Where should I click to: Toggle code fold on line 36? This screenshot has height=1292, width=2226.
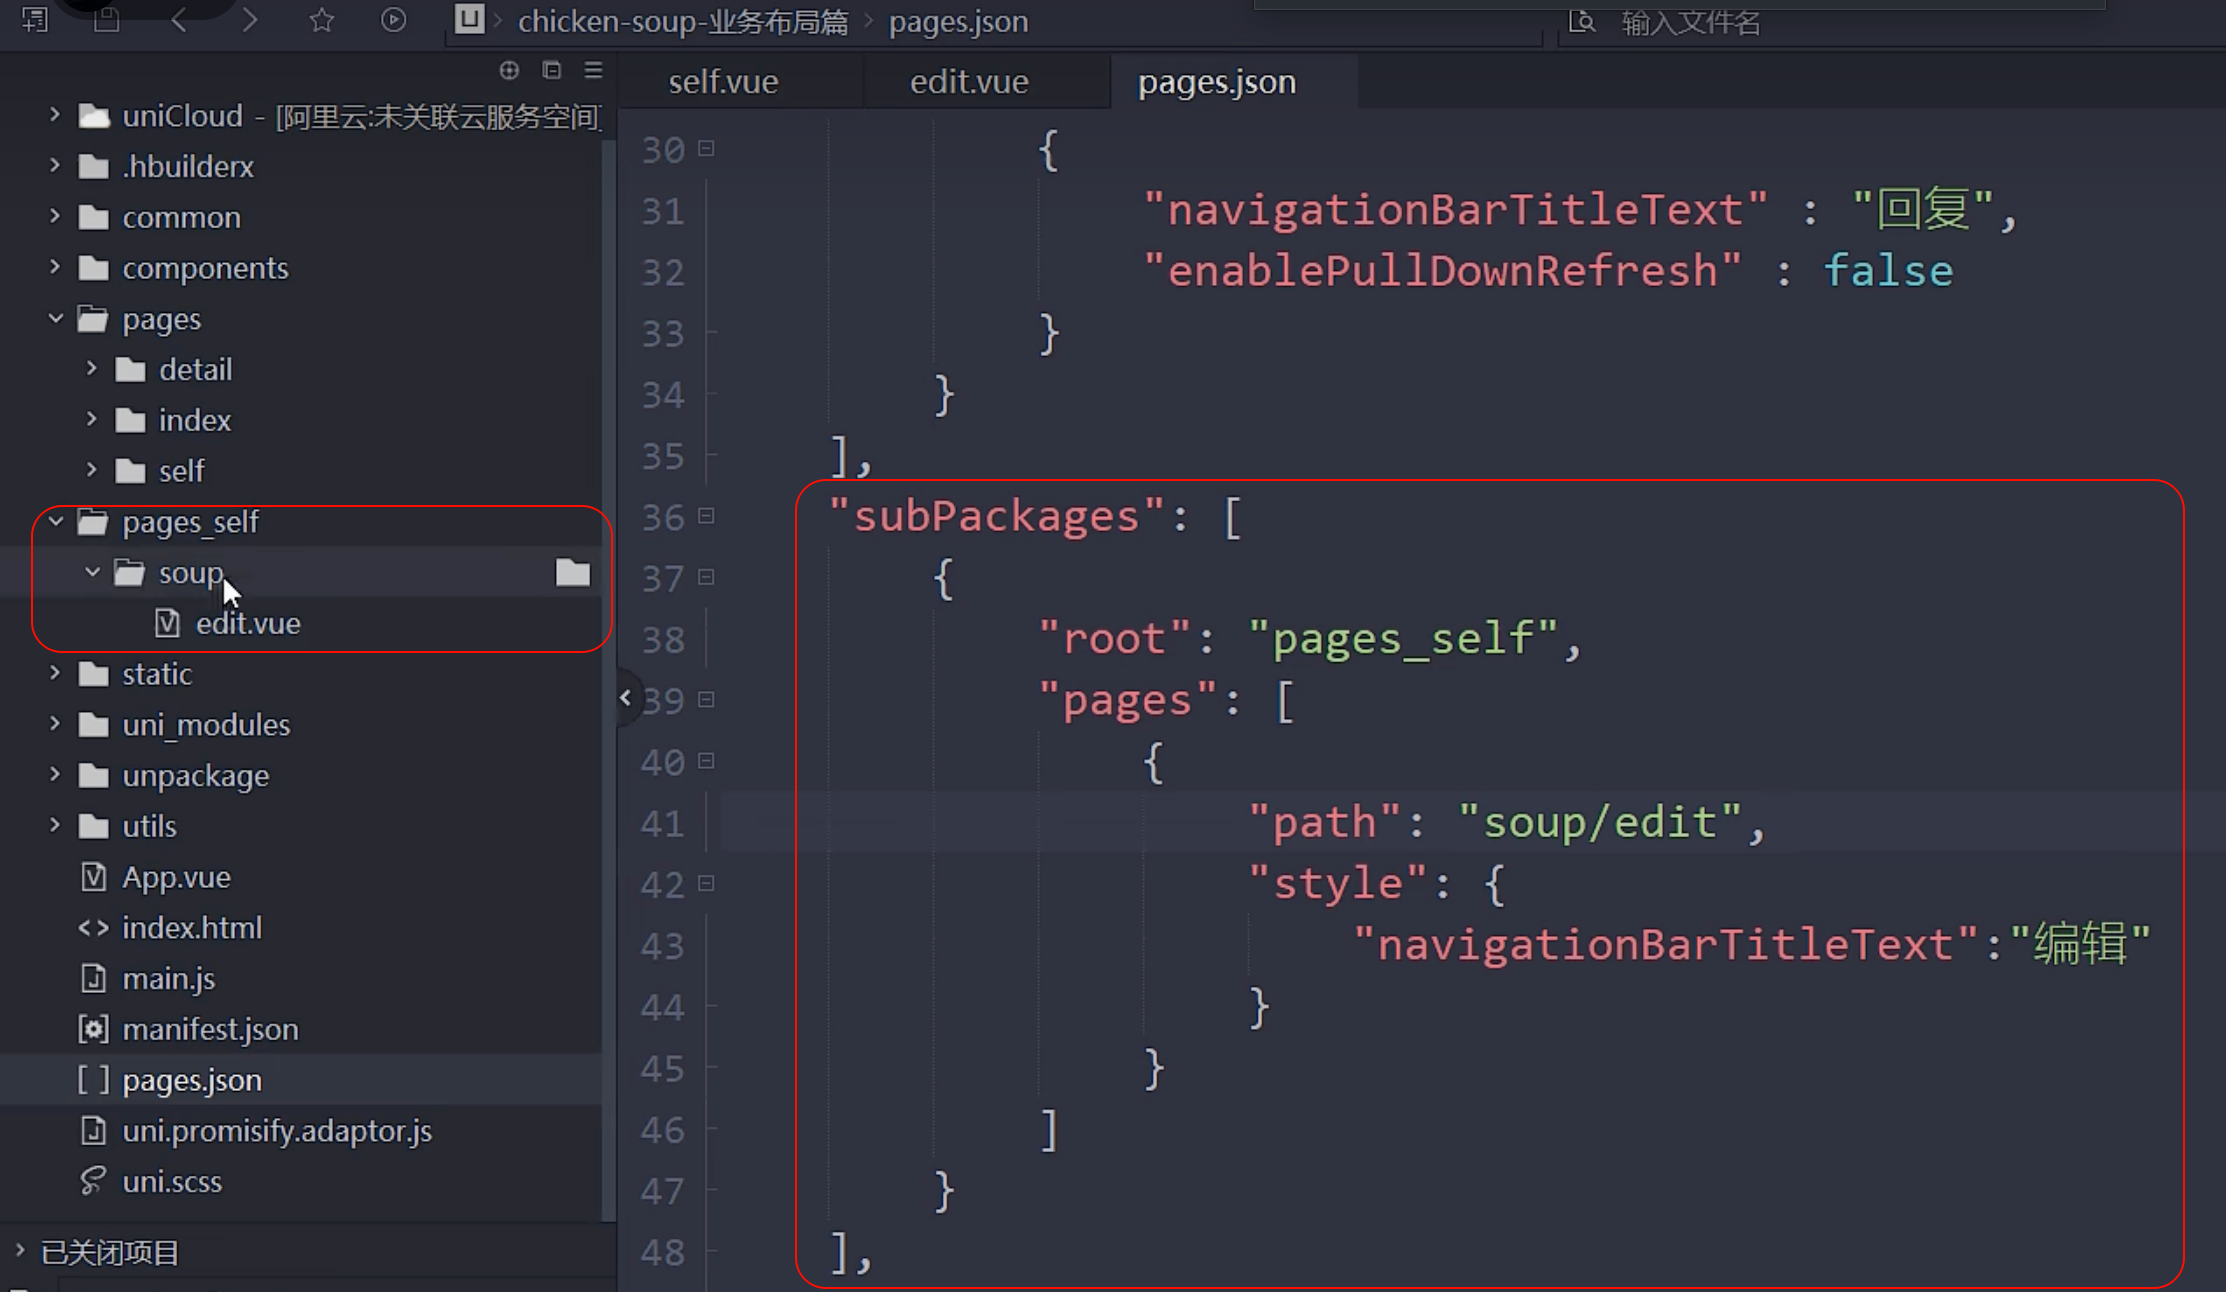pyautogui.click(x=706, y=516)
